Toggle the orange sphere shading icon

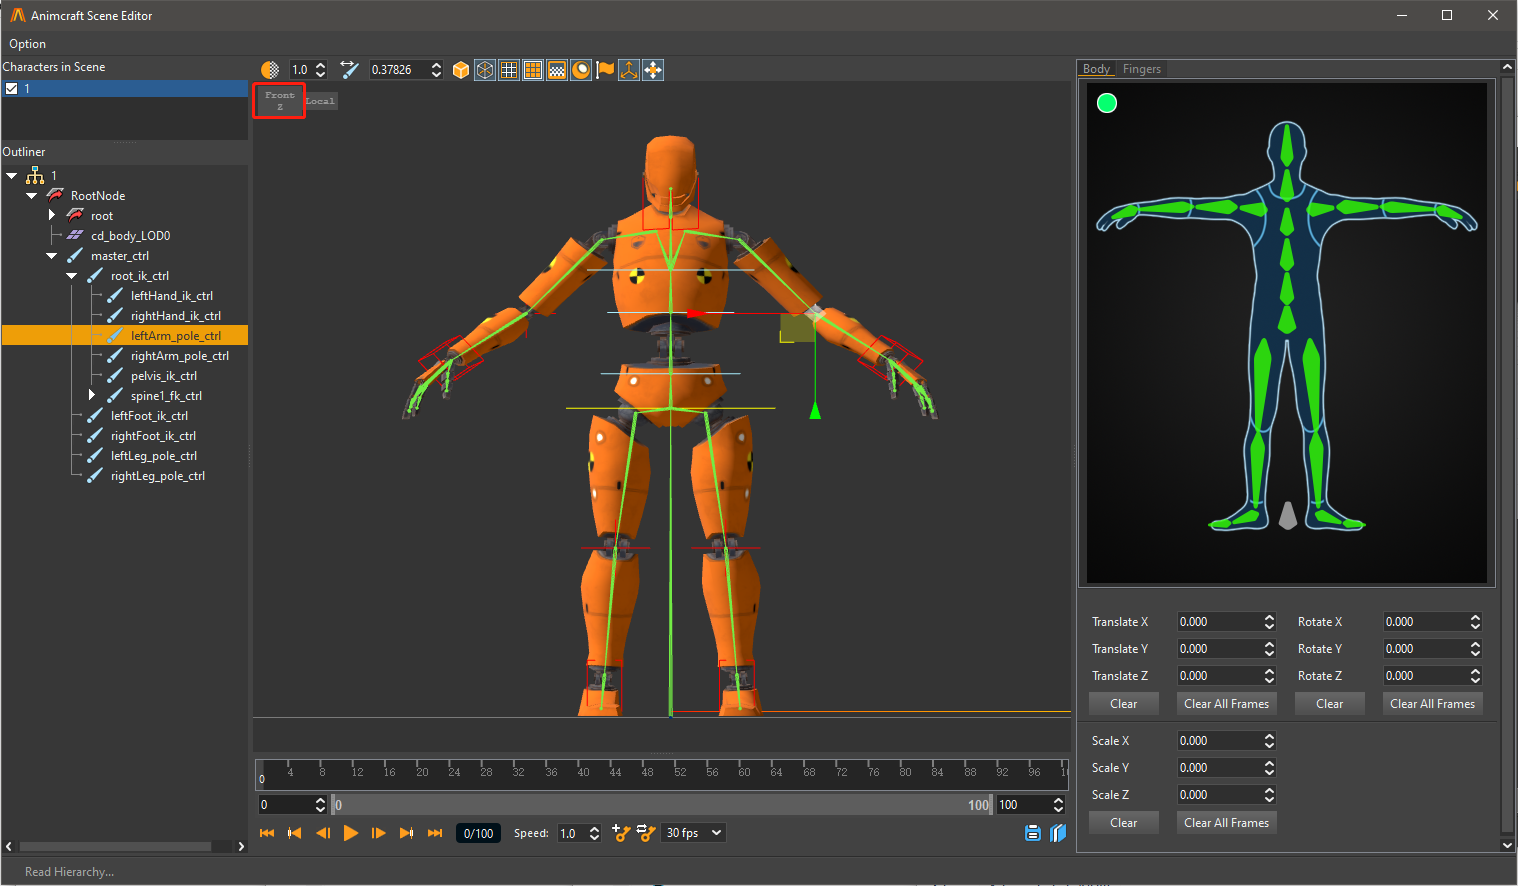(581, 70)
